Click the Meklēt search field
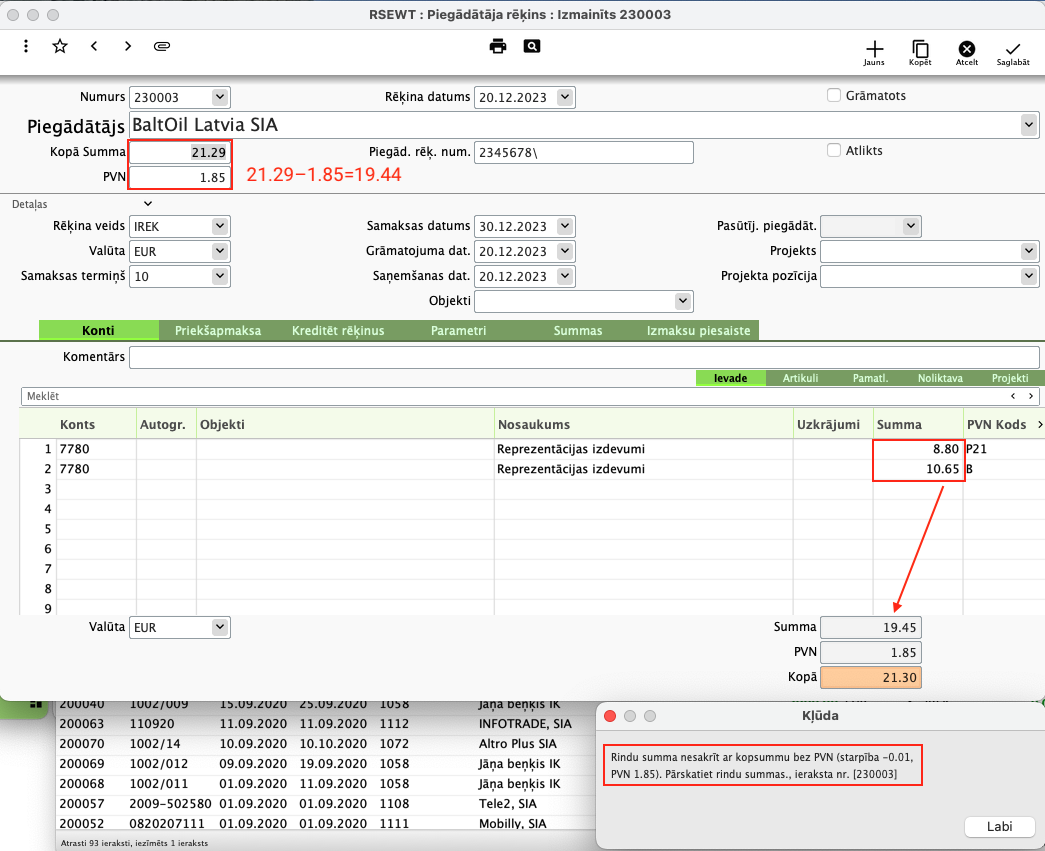The width and height of the screenshot is (1045, 851). tap(530, 397)
